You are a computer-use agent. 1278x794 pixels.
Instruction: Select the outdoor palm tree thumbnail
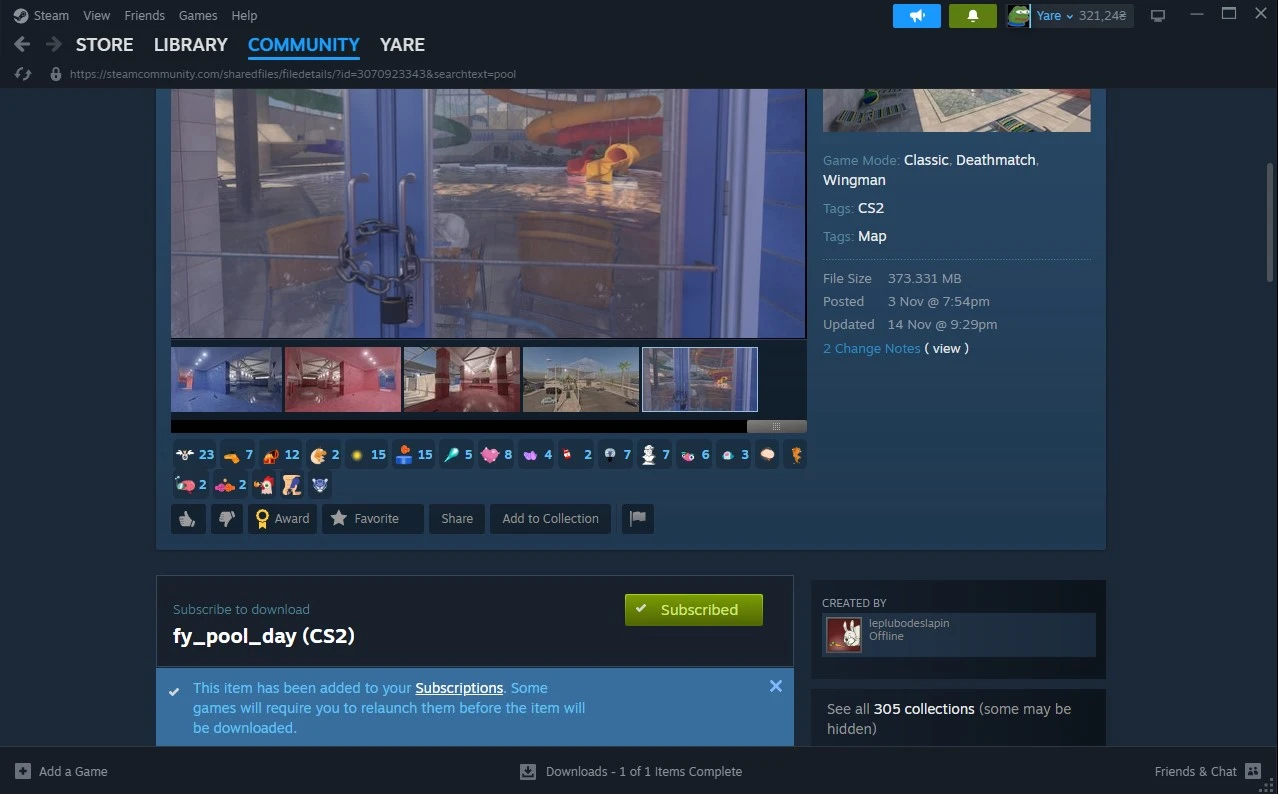(x=580, y=379)
